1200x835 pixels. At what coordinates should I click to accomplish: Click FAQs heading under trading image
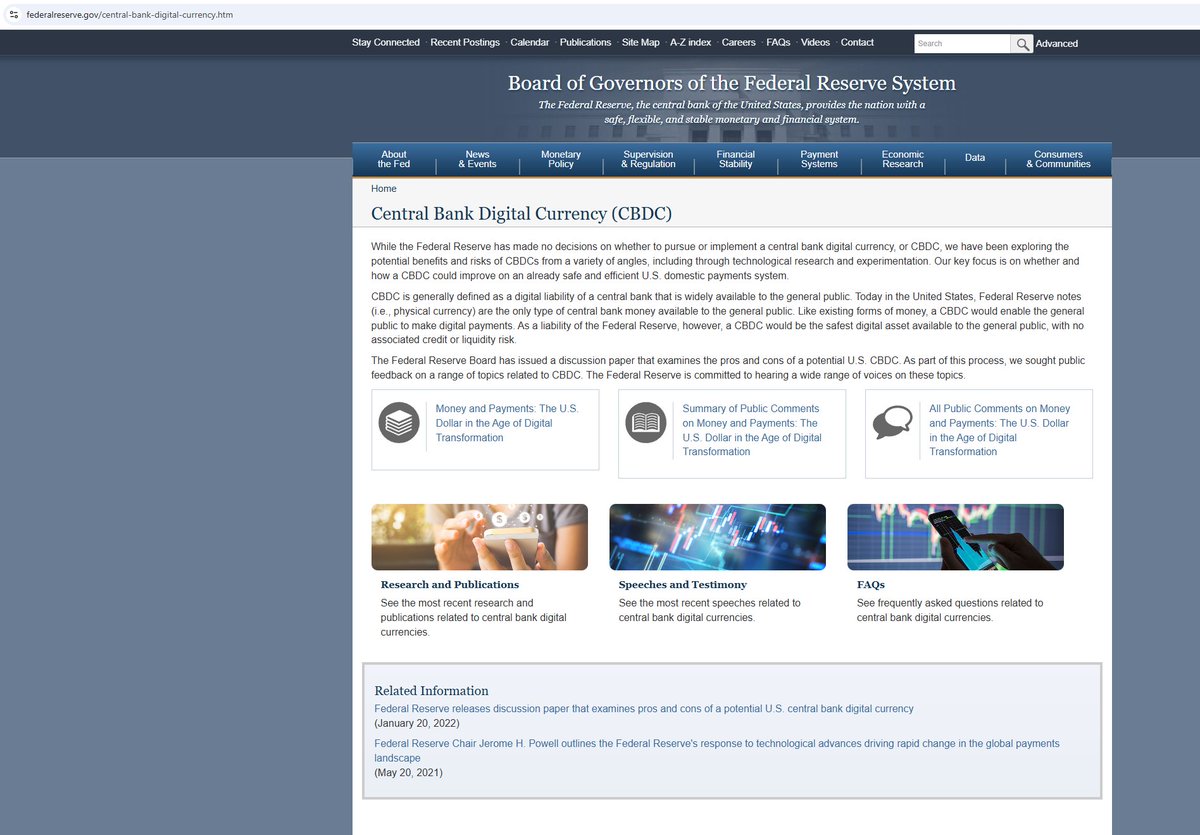871,584
